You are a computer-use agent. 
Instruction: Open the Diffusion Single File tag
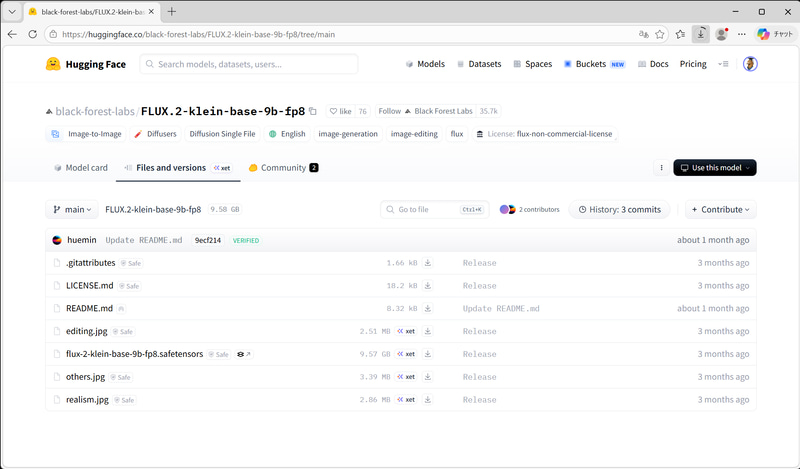tap(222, 134)
